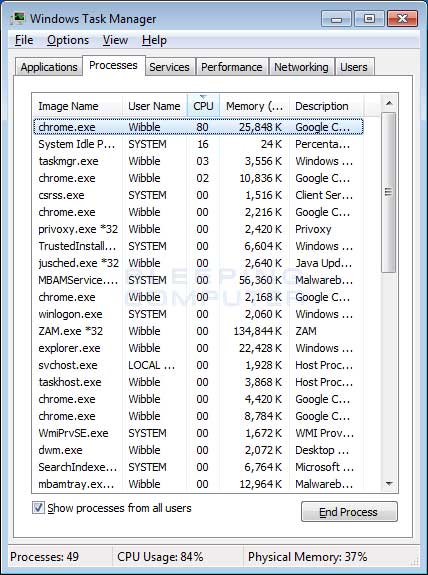Select the explorer.exe process row
428x575 pixels.
tap(198, 348)
